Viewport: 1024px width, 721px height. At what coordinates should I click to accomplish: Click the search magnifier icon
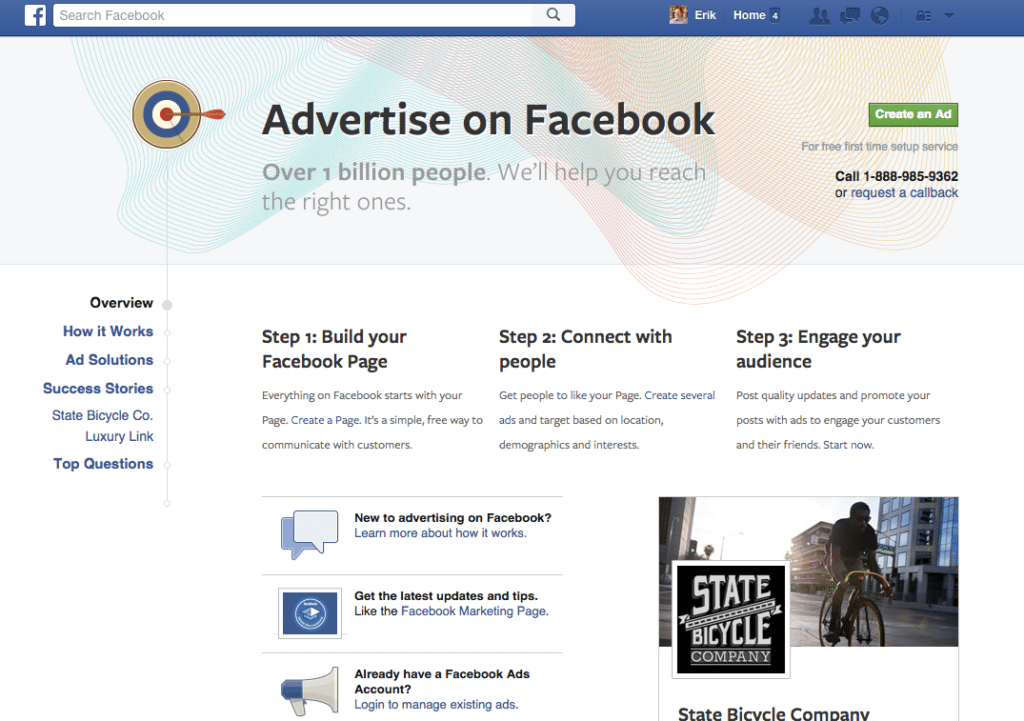553,15
